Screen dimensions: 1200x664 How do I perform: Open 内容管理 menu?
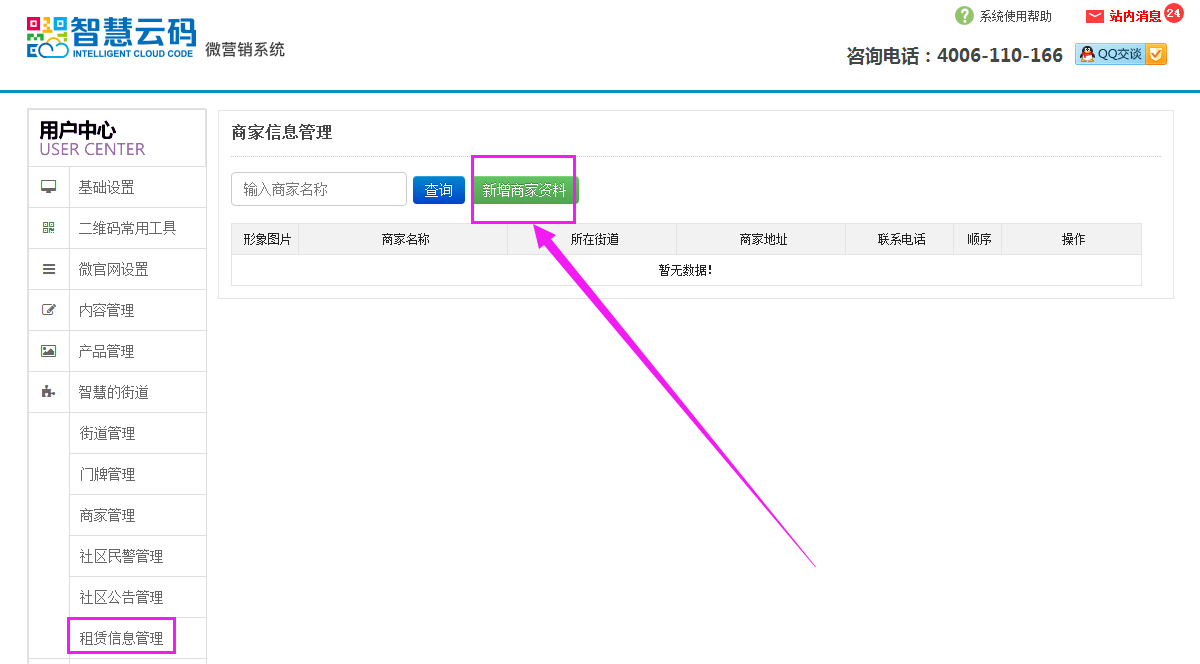pos(107,310)
